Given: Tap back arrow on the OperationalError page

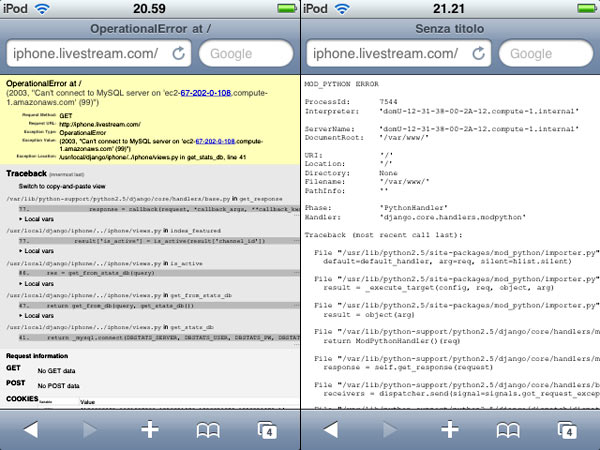Looking at the screenshot, I should tap(31, 429).
